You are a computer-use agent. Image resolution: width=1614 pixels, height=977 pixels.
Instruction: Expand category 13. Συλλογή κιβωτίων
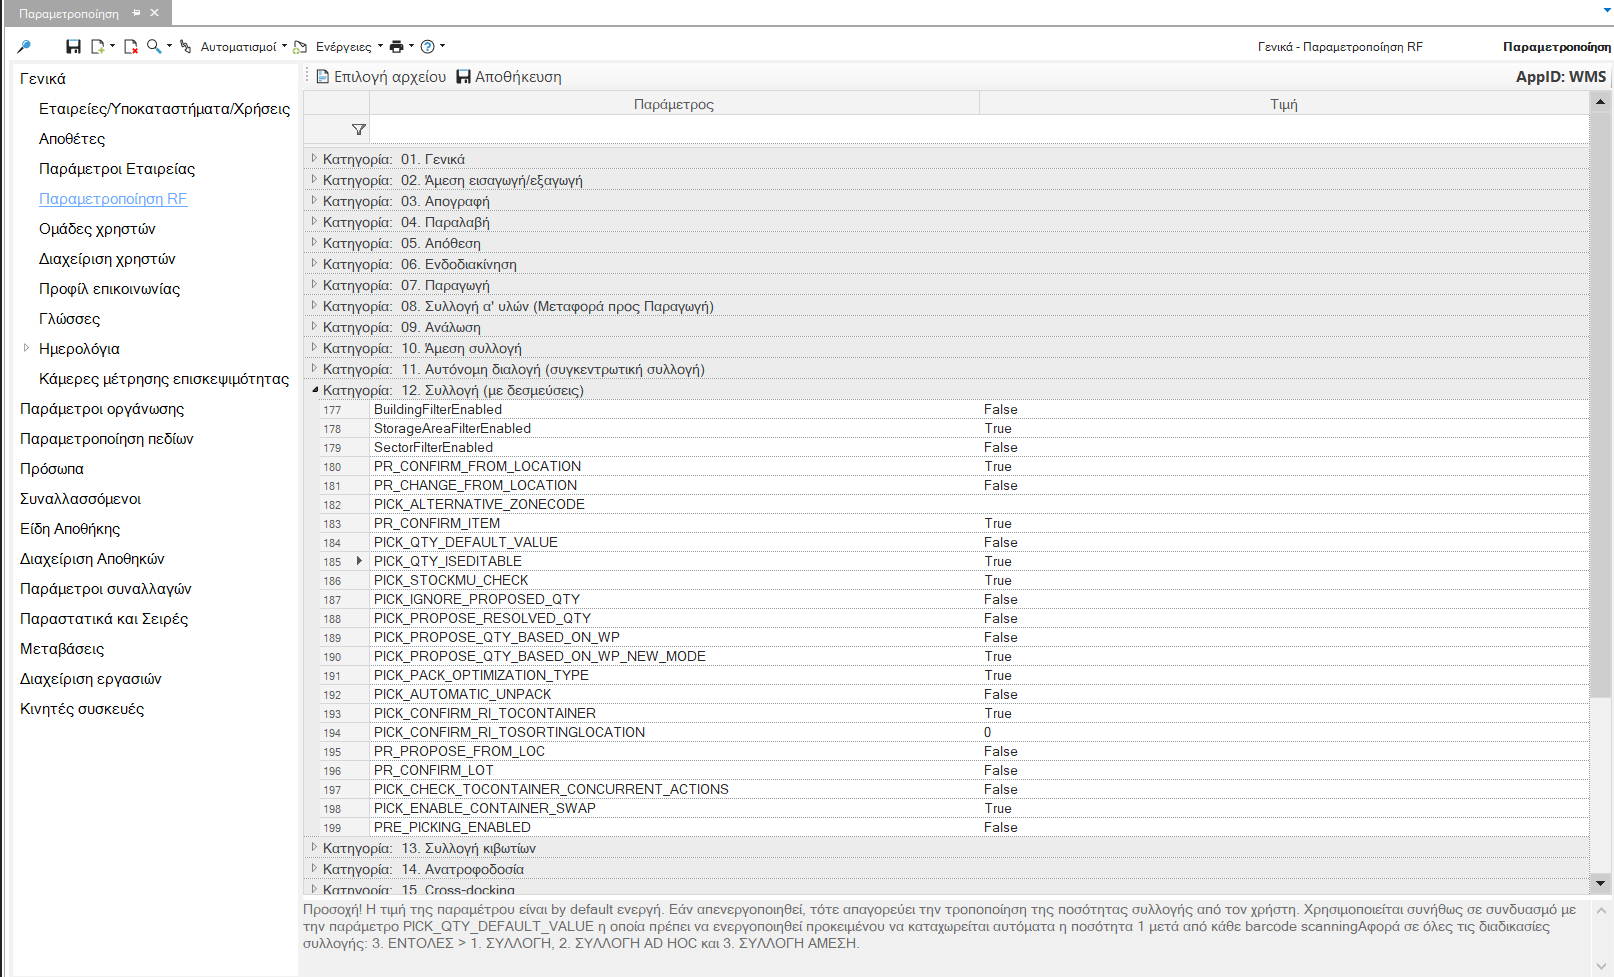(314, 847)
